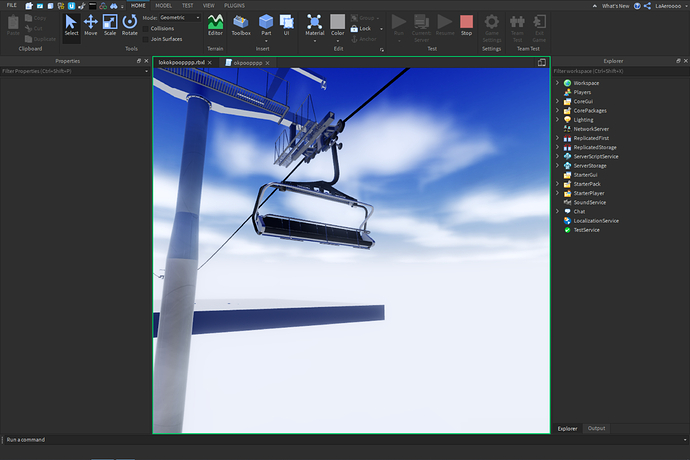Activate the Scale tool
The width and height of the screenshot is (690, 460).
[x=110, y=26]
